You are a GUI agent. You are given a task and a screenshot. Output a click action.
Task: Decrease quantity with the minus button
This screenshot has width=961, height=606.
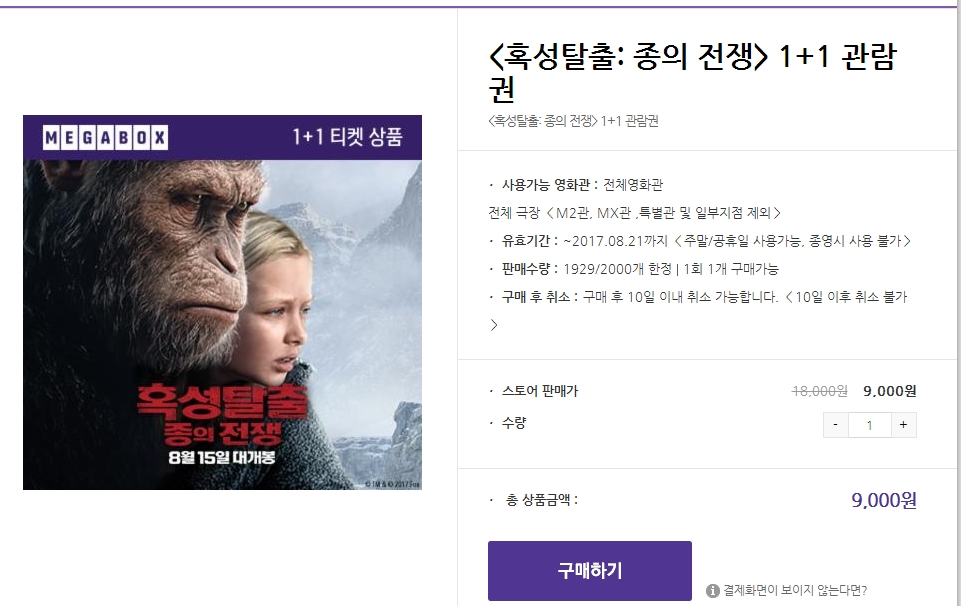click(835, 425)
